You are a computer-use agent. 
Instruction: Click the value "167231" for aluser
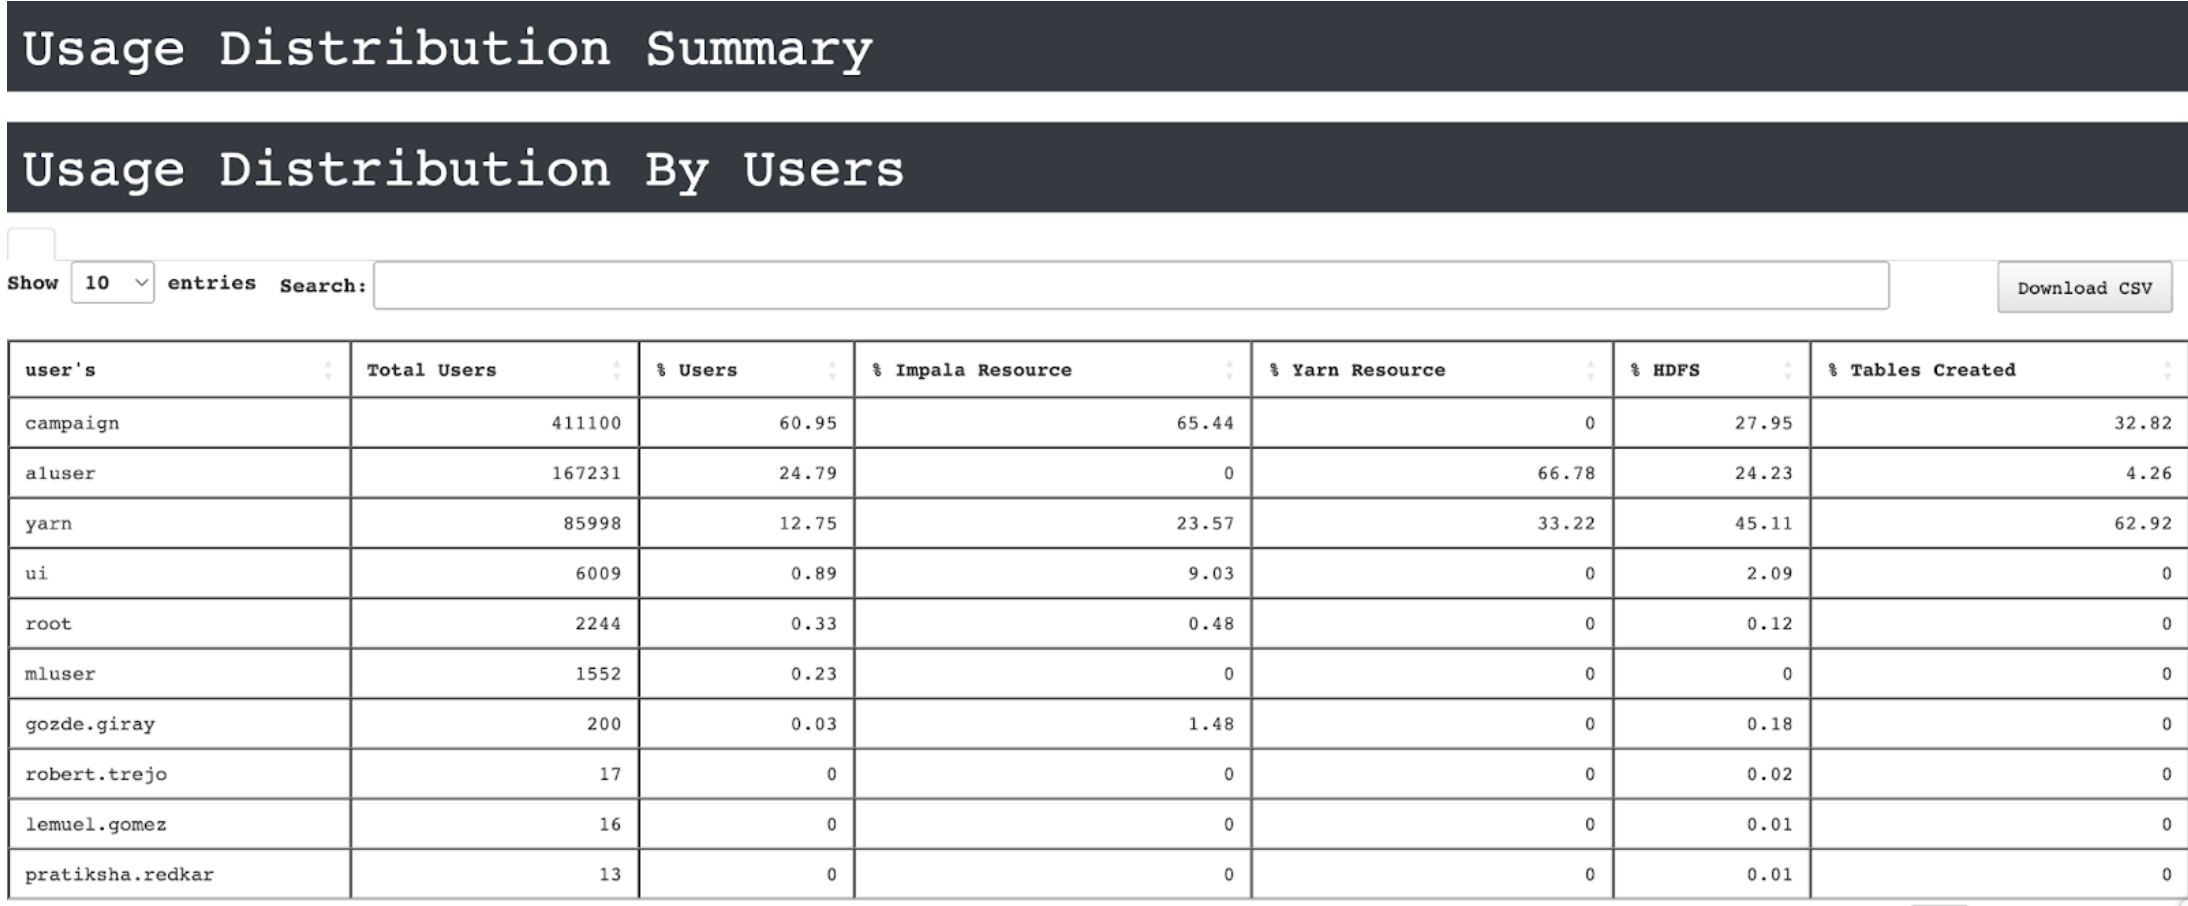tap(586, 473)
